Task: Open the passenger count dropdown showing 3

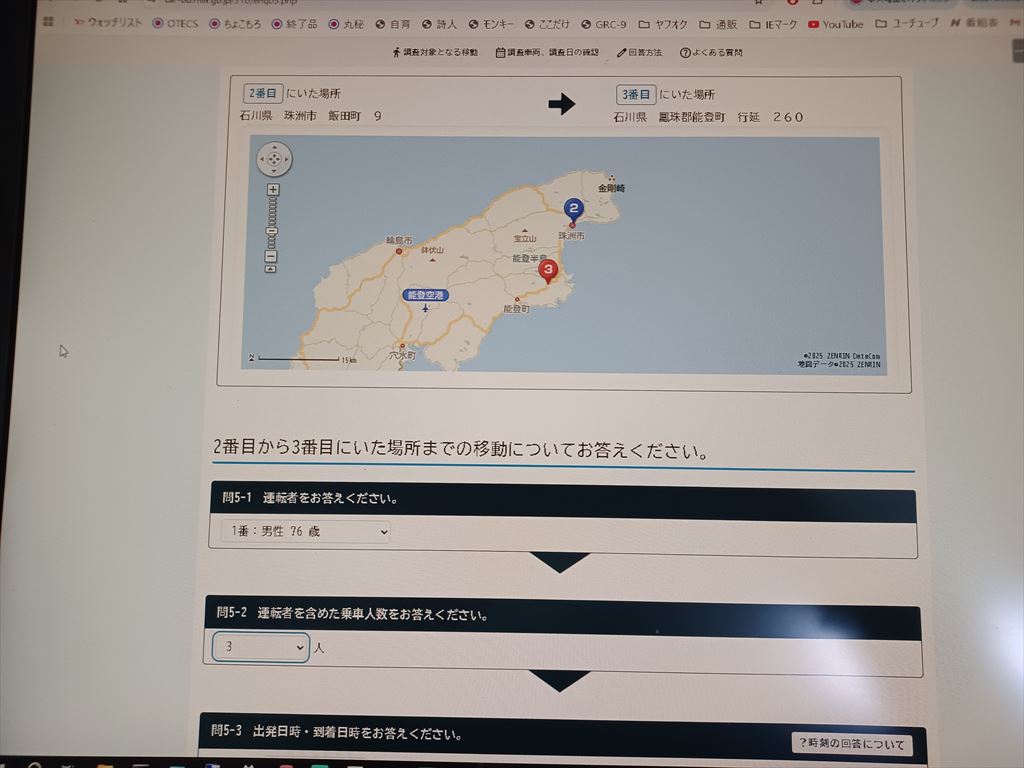Action: tap(261, 647)
